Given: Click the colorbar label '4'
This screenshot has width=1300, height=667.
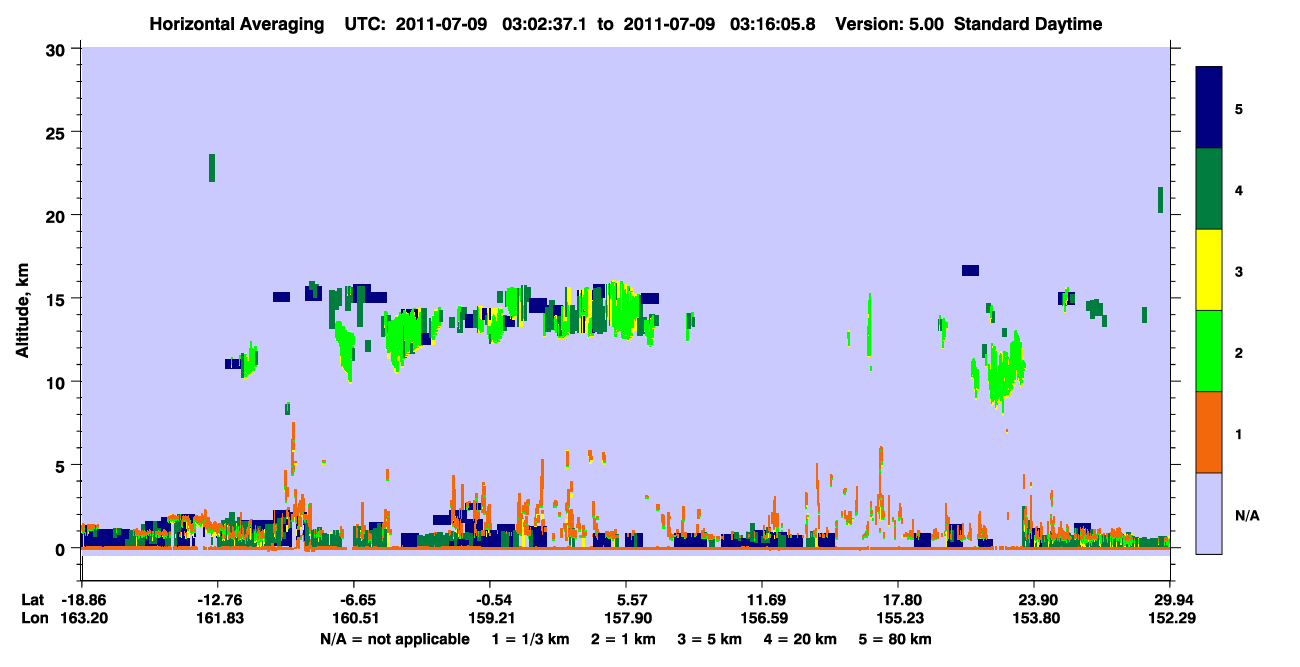Looking at the screenshot, I should pos(1239,189).
